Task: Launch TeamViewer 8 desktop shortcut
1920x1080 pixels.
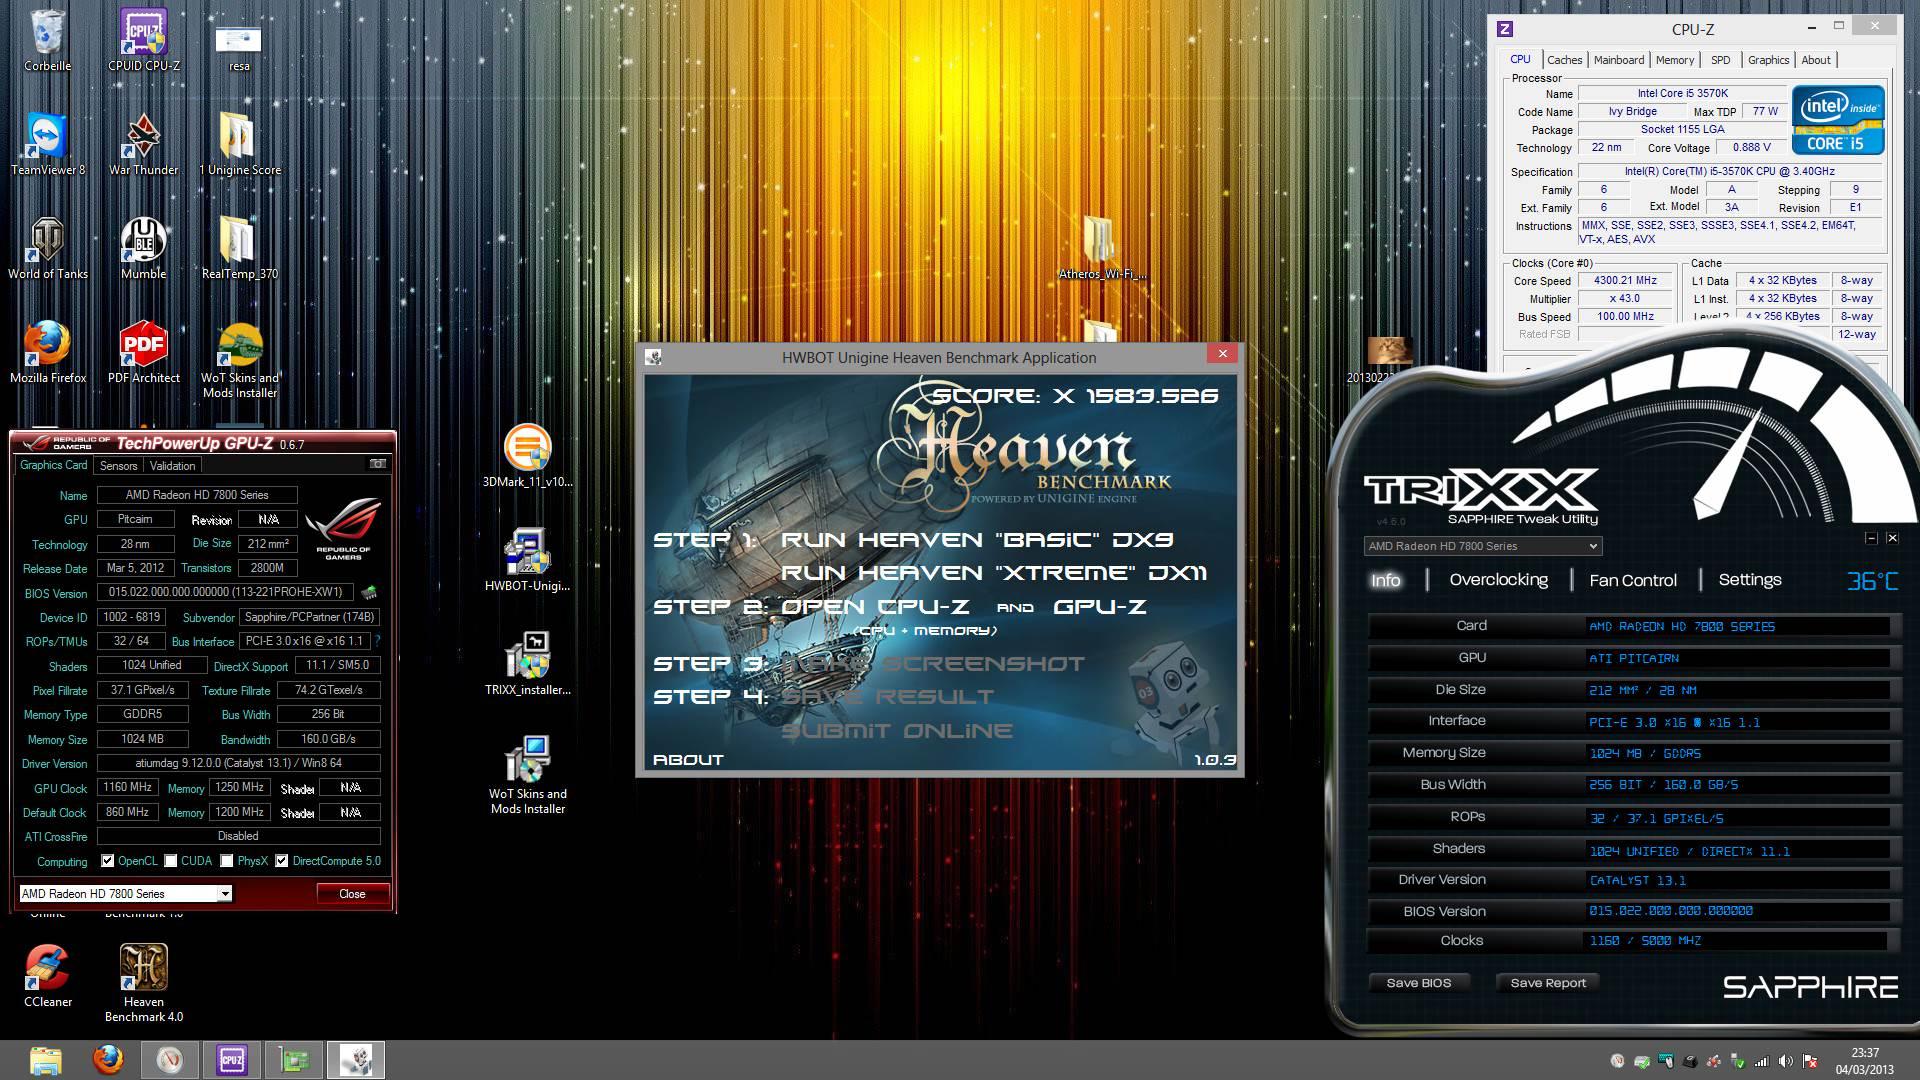Action: 47,144
